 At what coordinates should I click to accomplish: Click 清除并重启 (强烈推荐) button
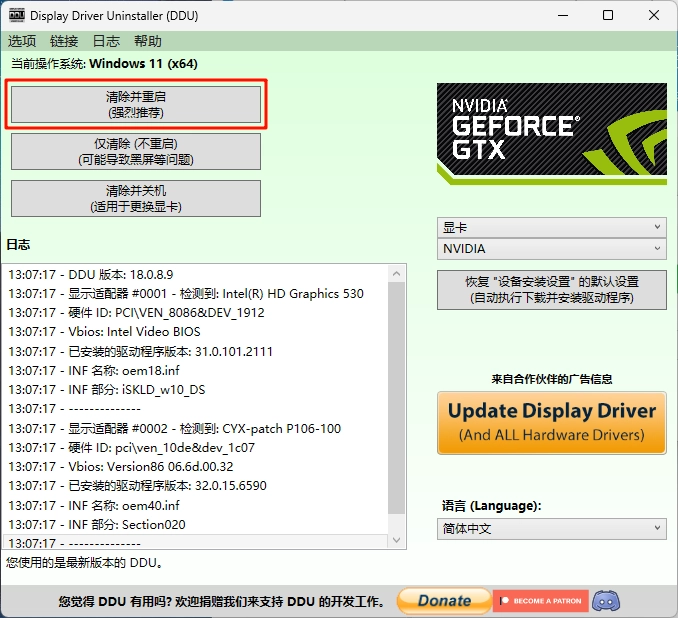click(x=136, y=105)
